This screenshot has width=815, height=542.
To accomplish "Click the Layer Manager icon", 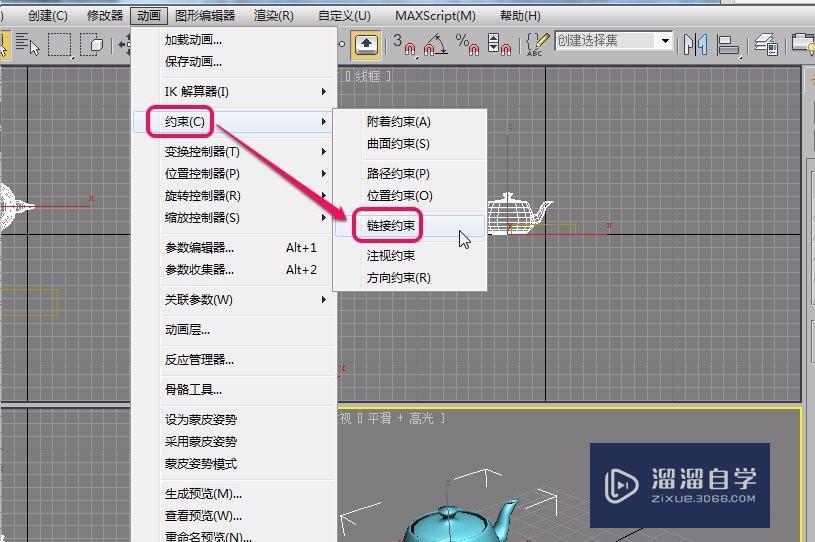I will click(766, 45).
